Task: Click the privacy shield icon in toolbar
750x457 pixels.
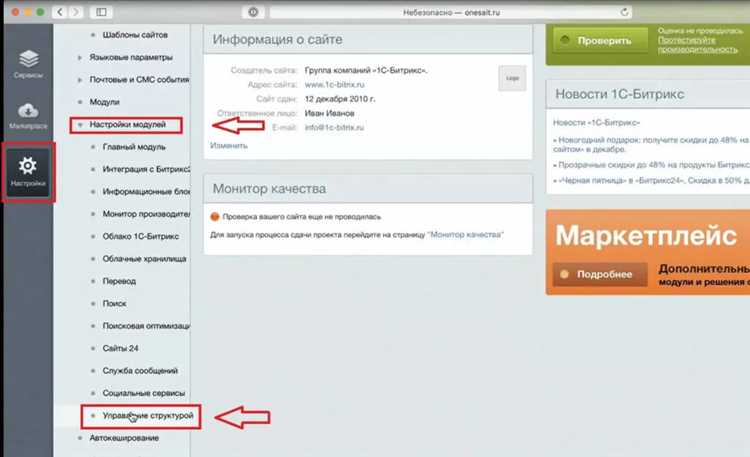Action: tap(253, 12)
